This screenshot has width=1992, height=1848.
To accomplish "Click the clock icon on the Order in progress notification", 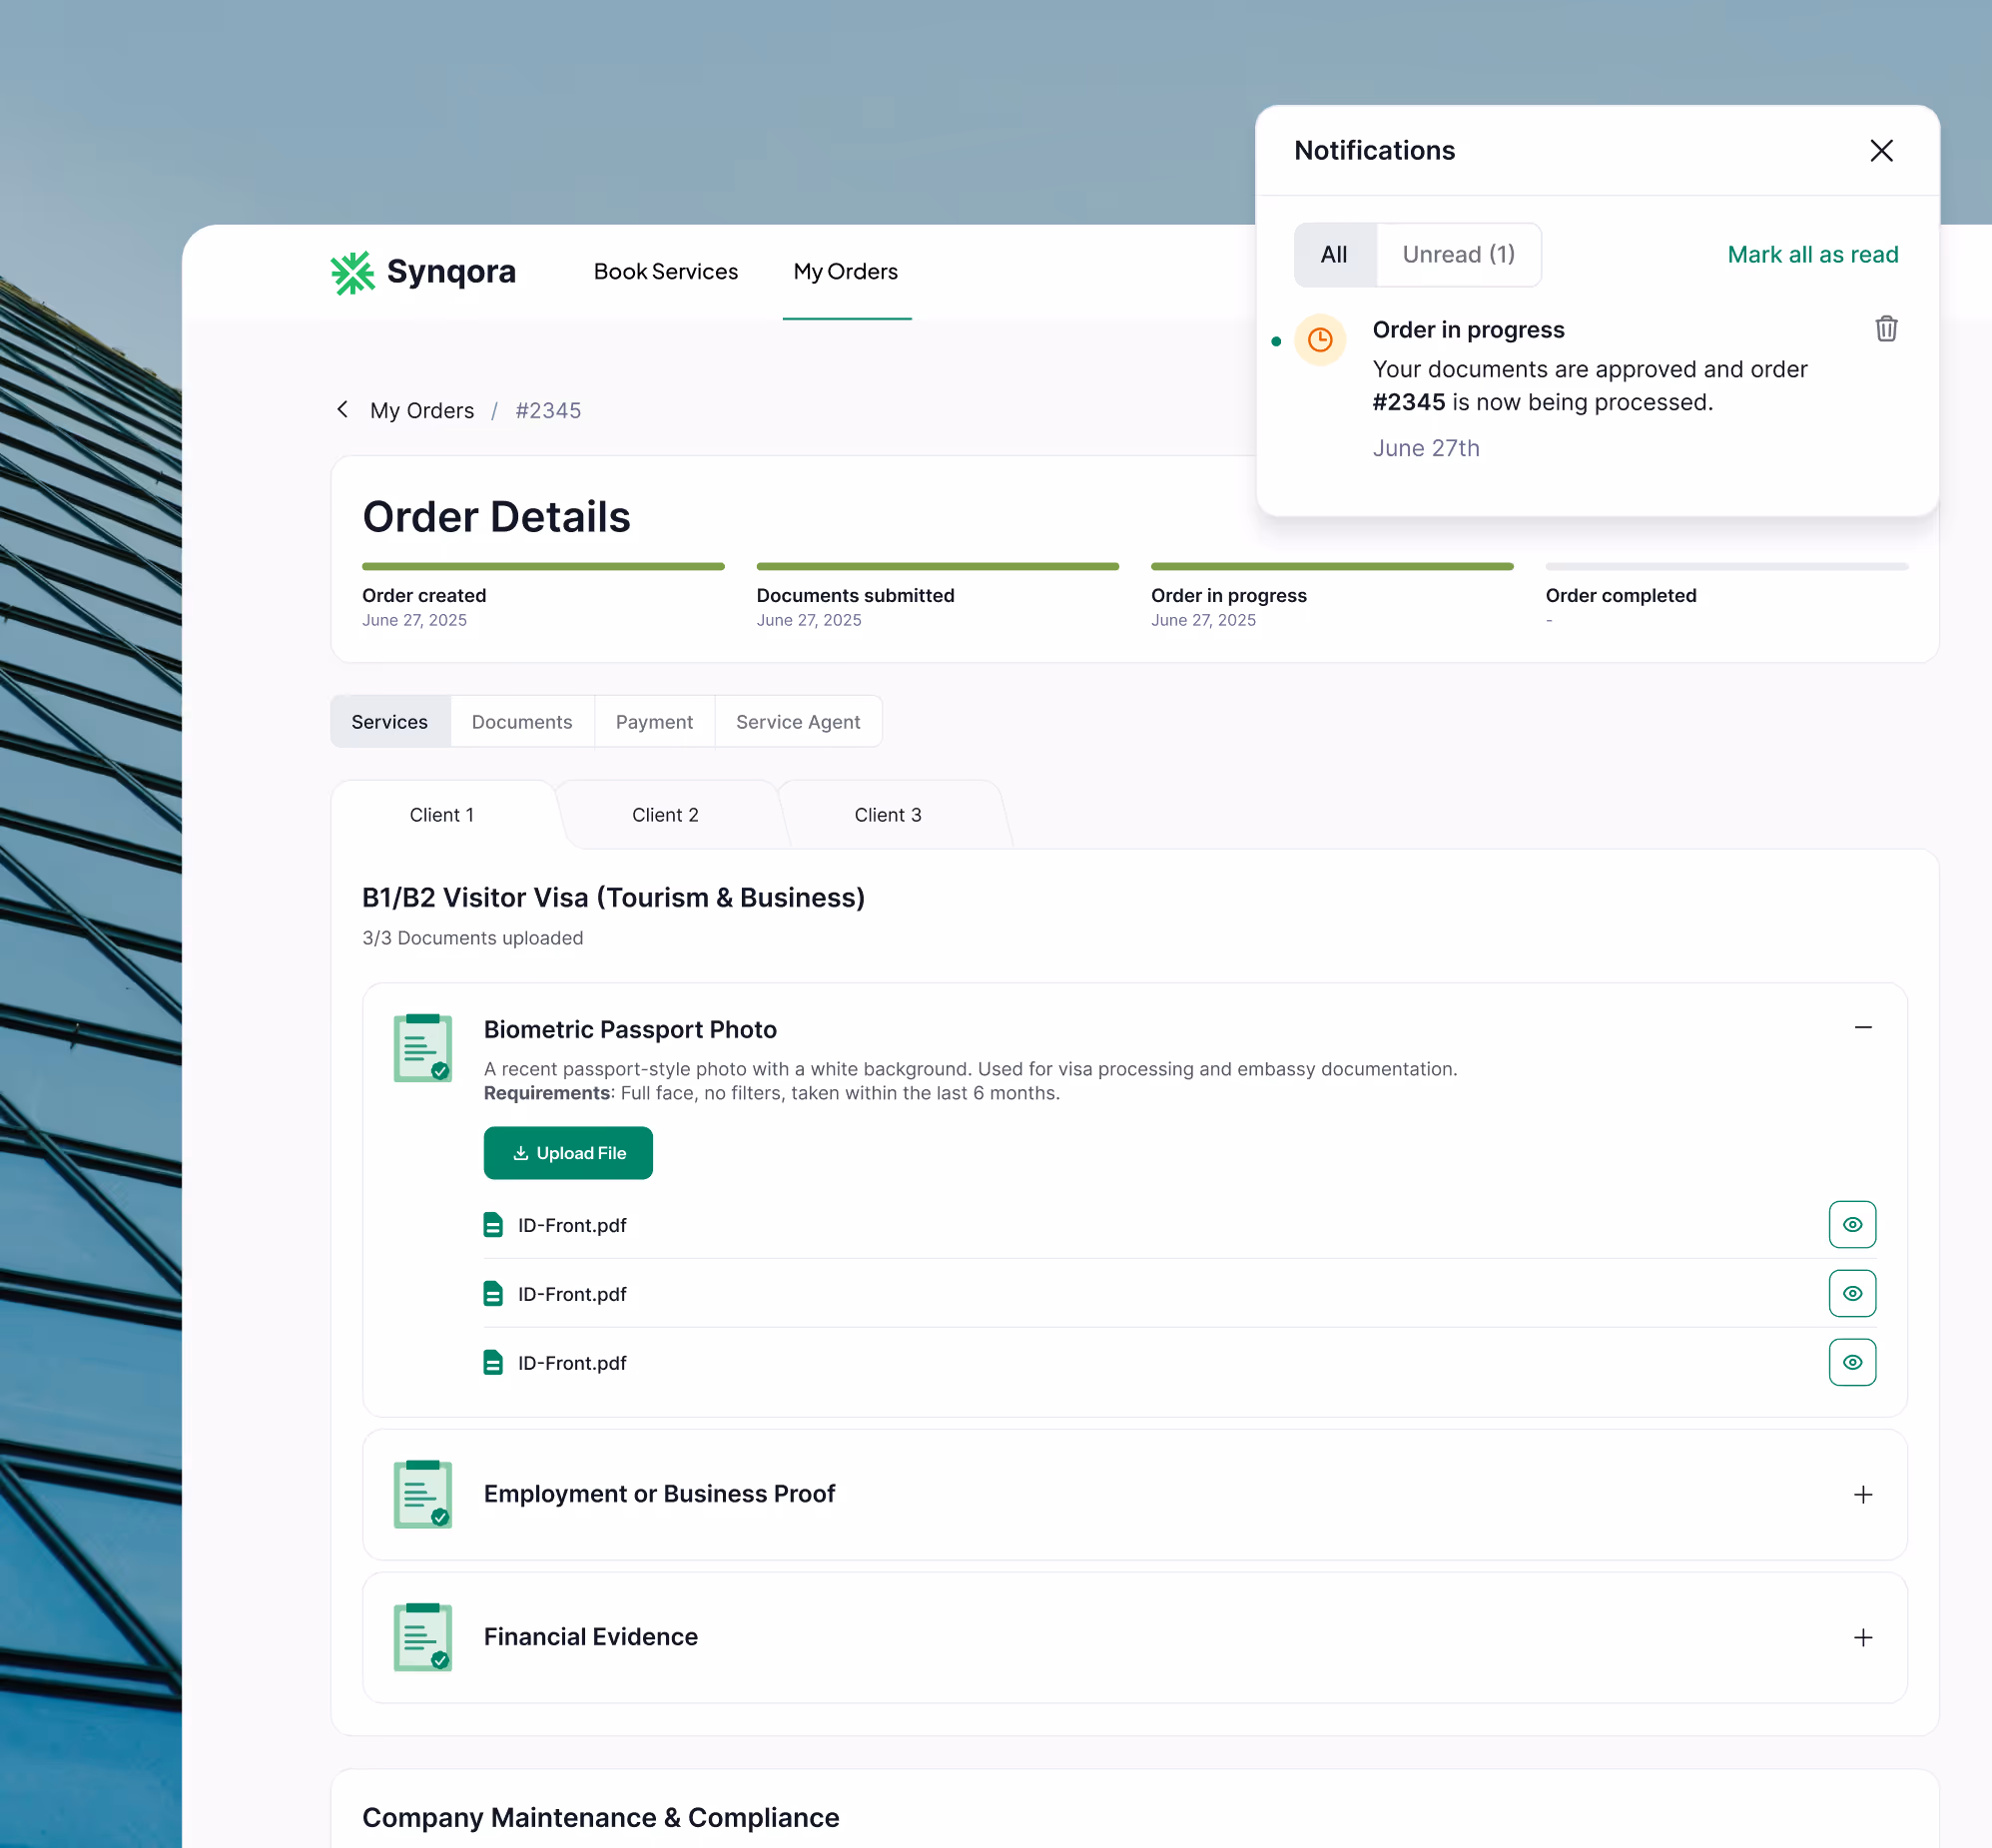I will point(1320,340).
